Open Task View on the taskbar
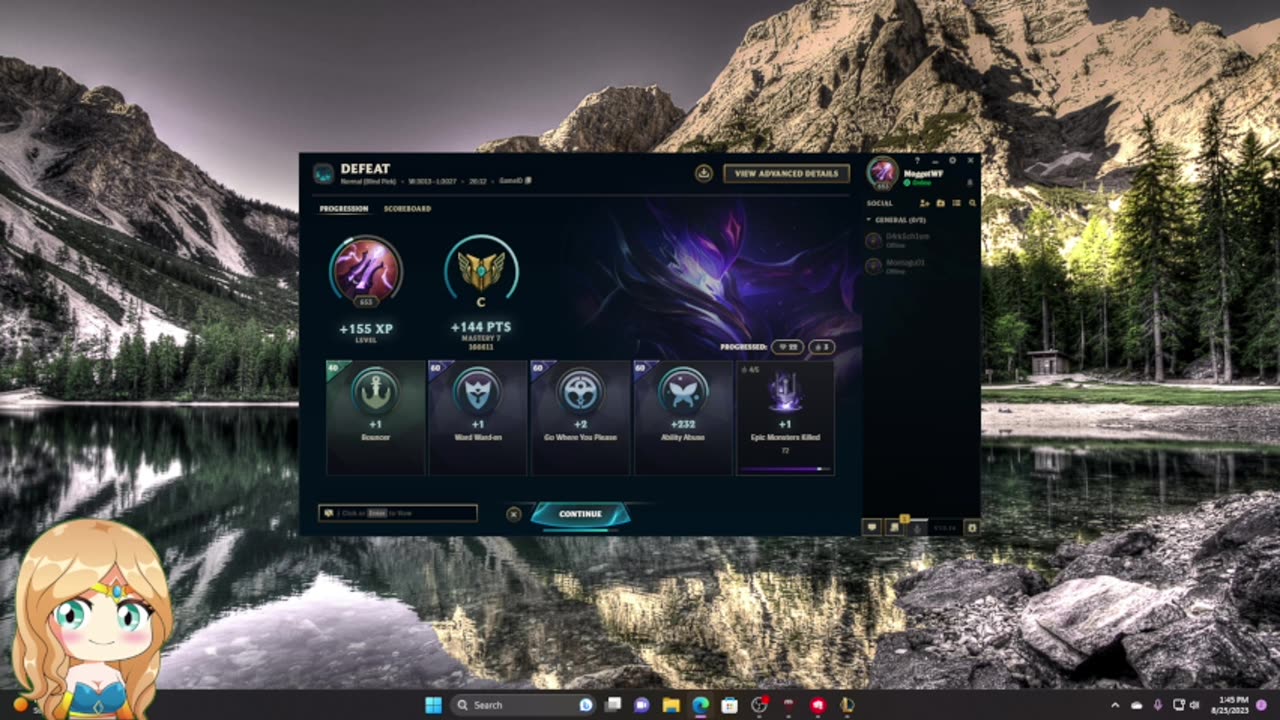Image resolution: width=1280 pixels, height=720 pixels. (x=613, y=705)
